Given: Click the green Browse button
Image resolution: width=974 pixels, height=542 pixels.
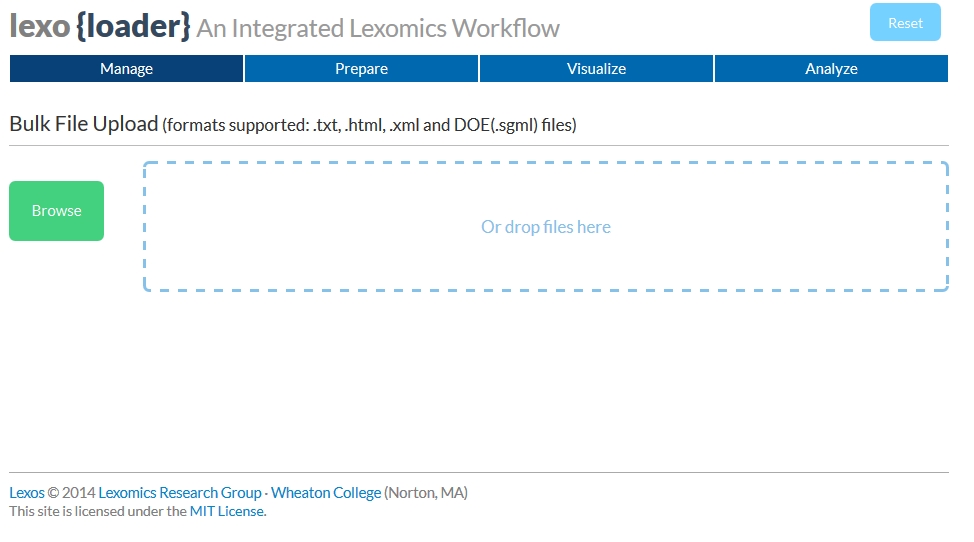Looking at the screenshot, I should [57, 211].
